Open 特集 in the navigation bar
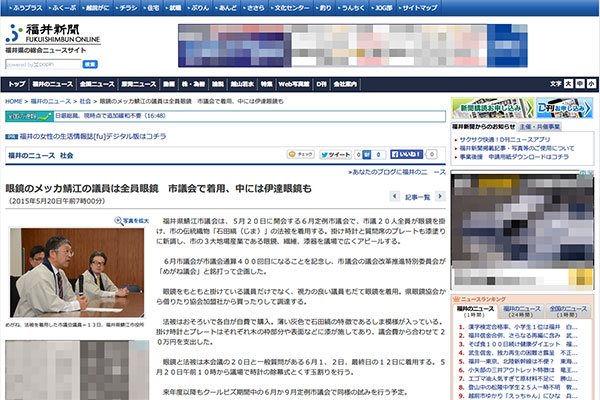600x400 pixels. click(x=266, y=84)
